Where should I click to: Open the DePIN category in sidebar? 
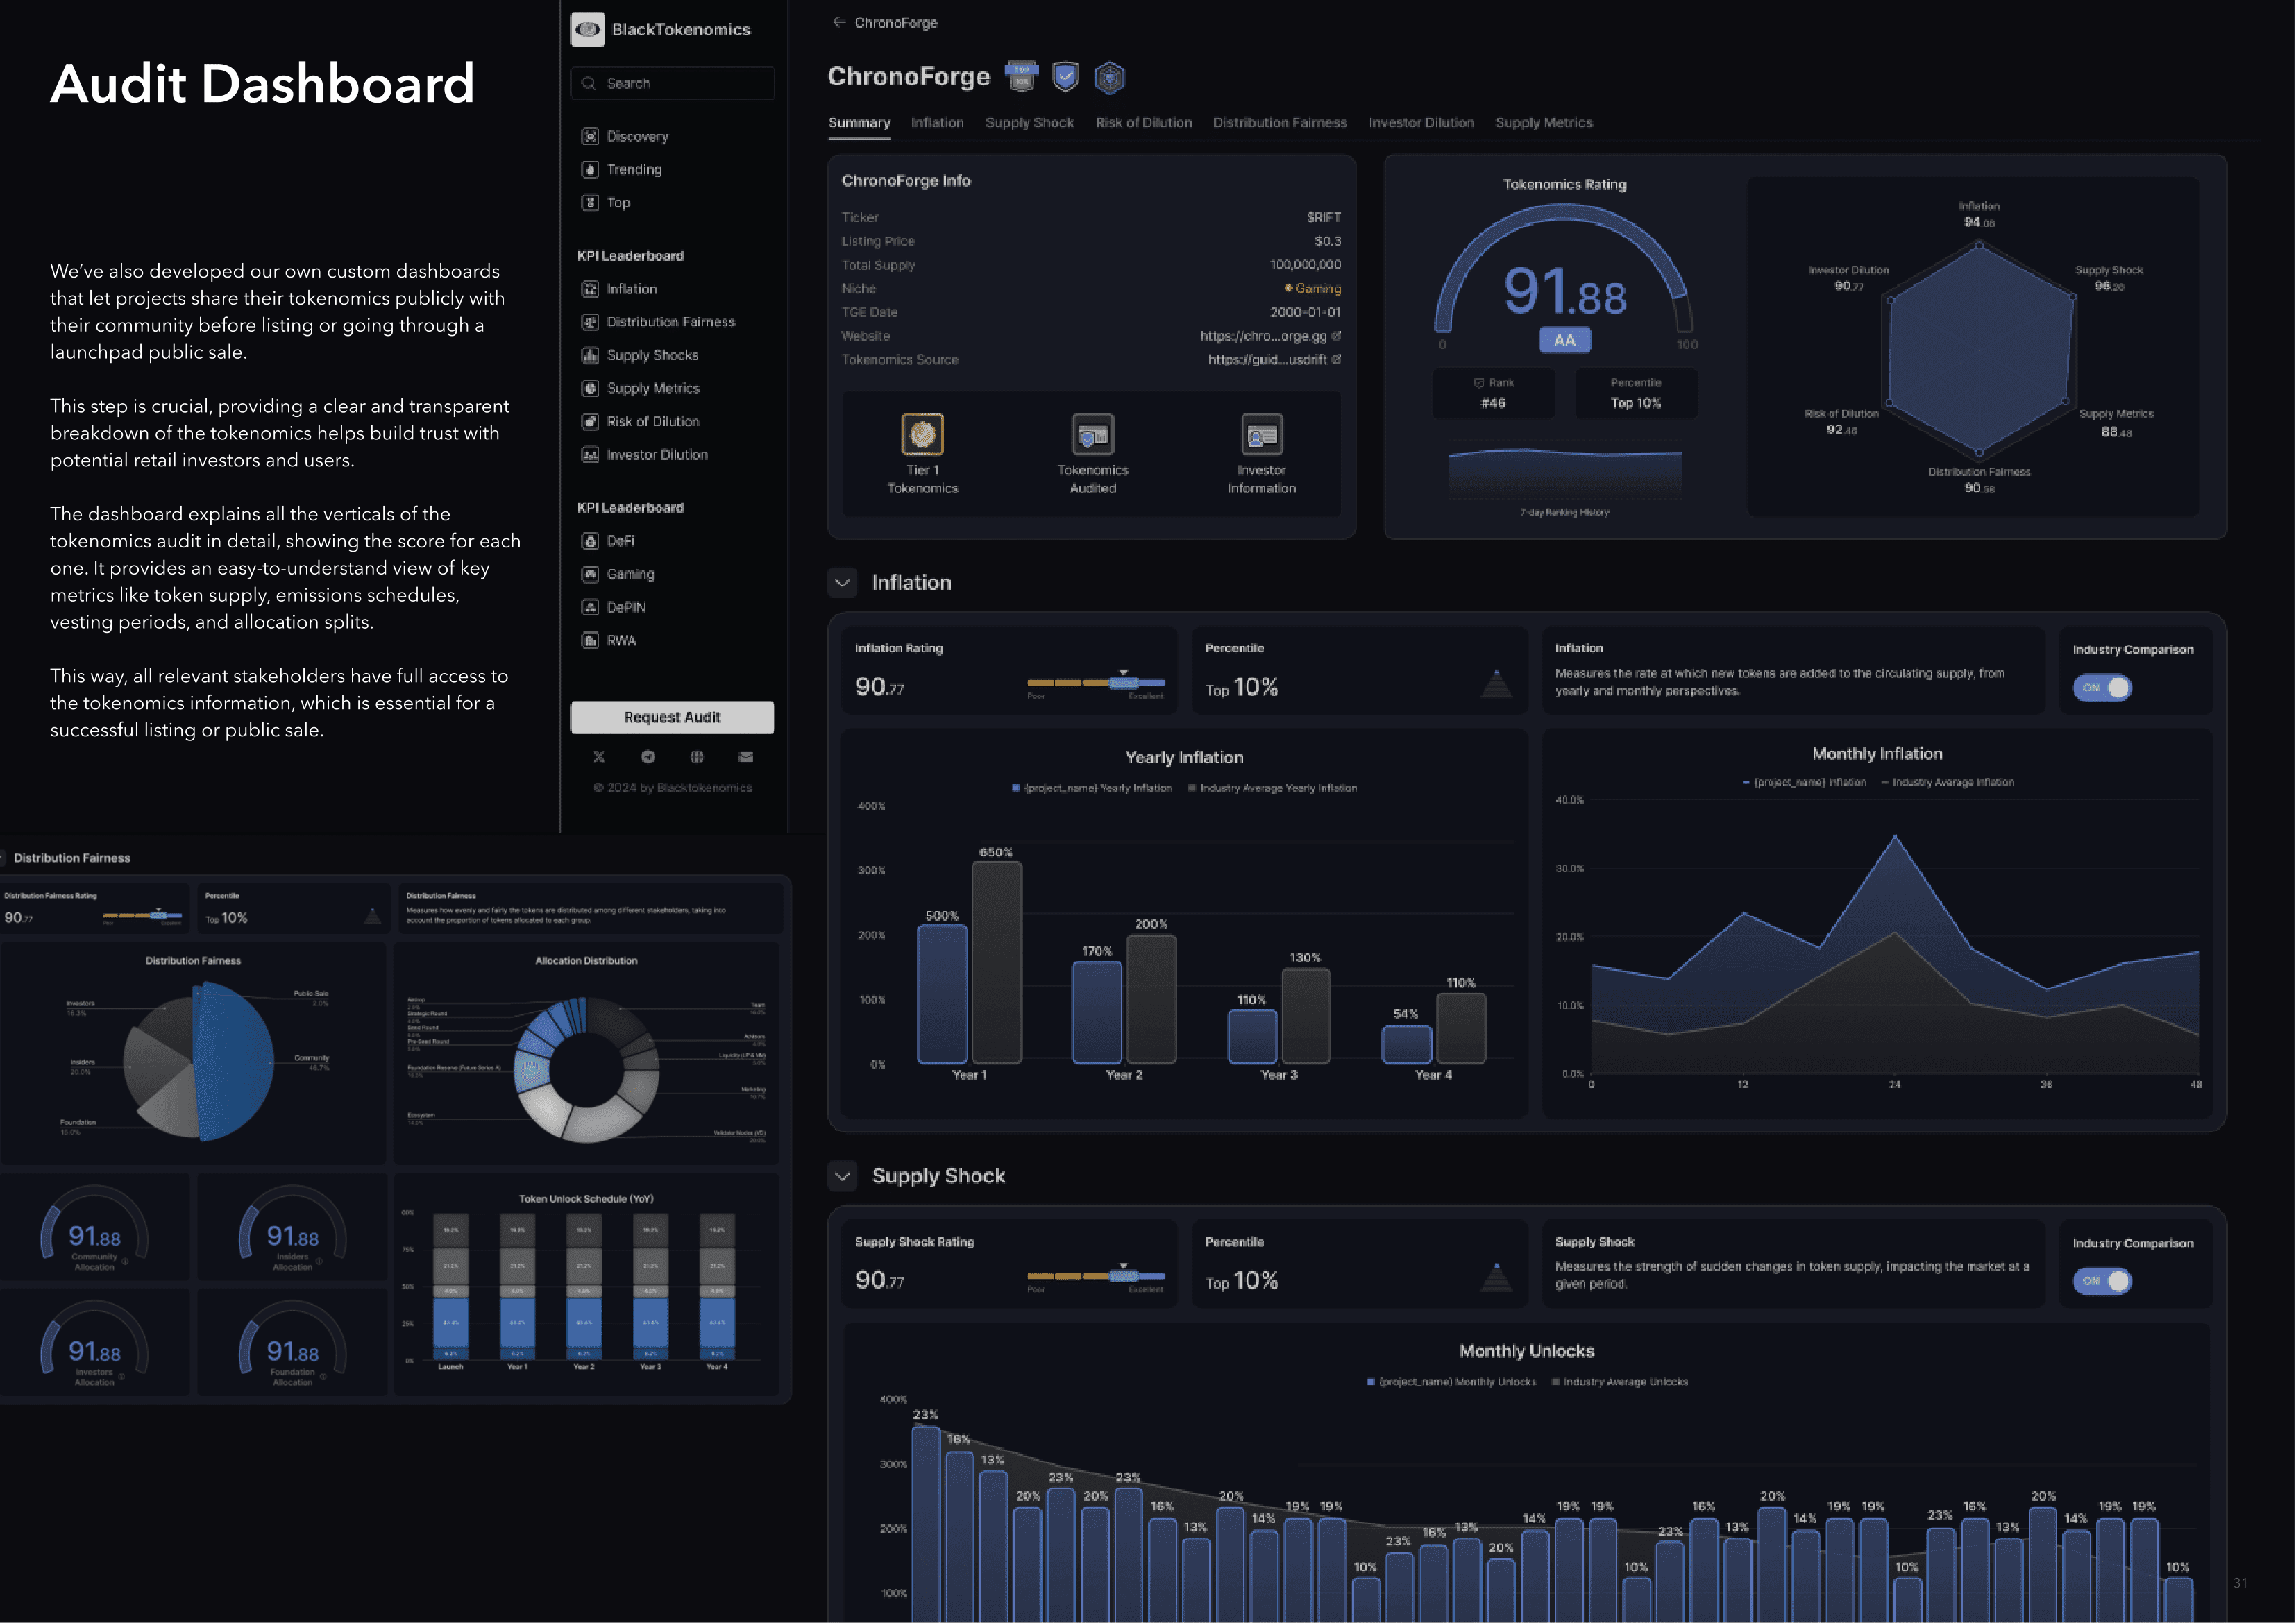[x=614, y=607]
